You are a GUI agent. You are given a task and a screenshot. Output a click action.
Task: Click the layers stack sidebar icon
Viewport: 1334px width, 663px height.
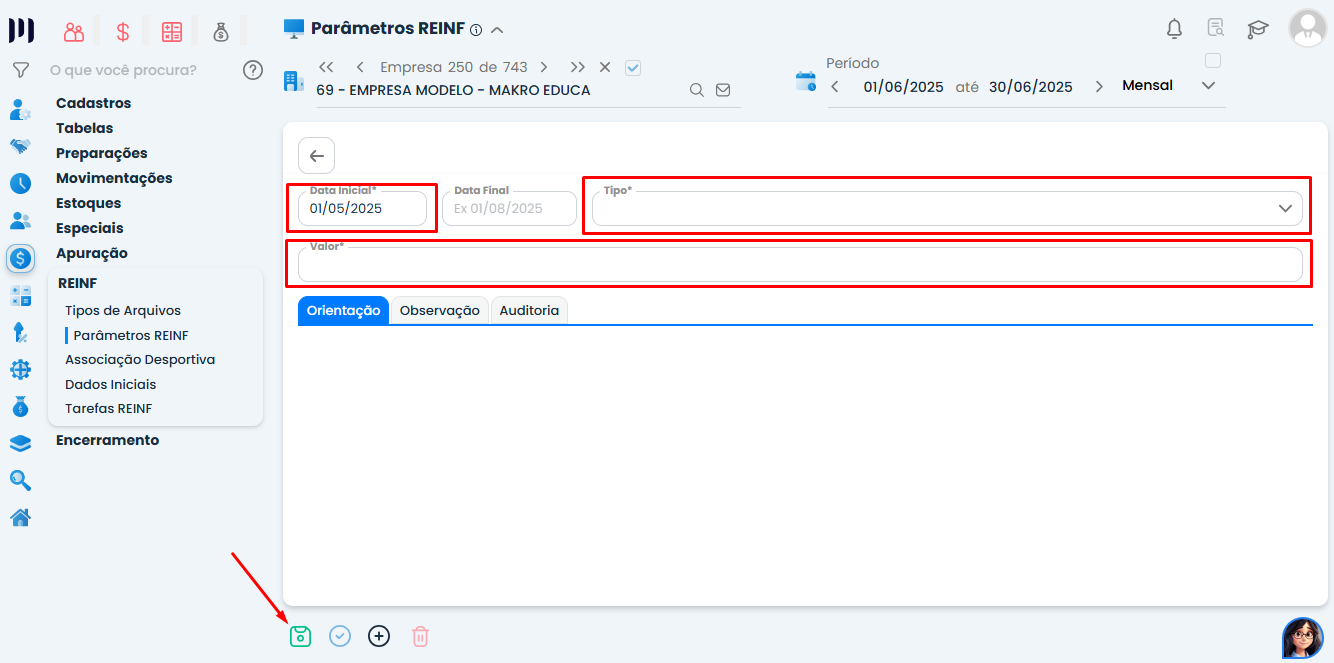[20, 443]
